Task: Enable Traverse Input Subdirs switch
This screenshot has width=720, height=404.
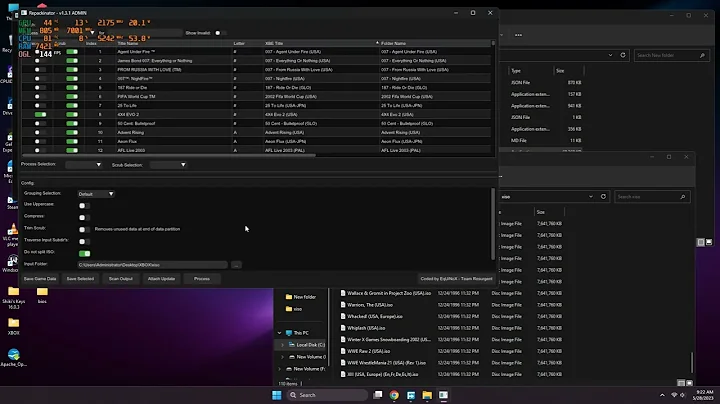Action: 84,241
